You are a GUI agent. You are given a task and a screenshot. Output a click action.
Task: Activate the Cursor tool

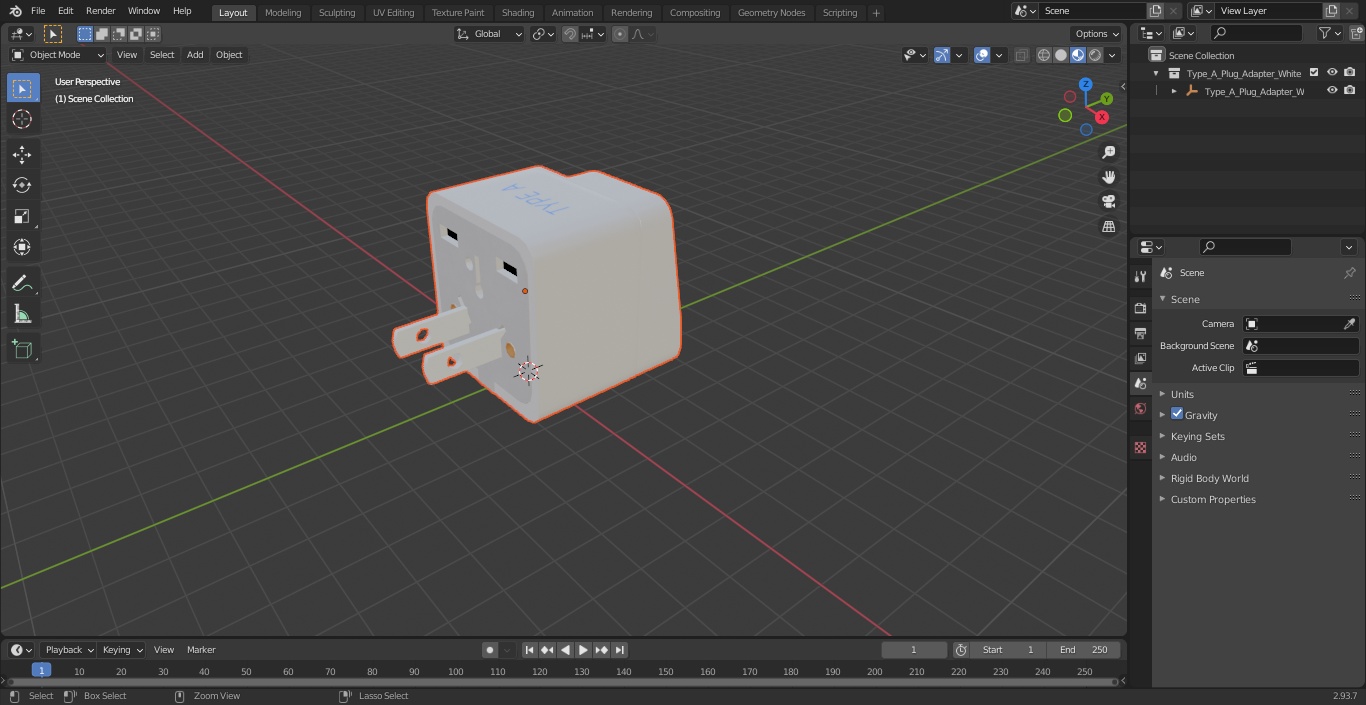(x=22, y=119)
